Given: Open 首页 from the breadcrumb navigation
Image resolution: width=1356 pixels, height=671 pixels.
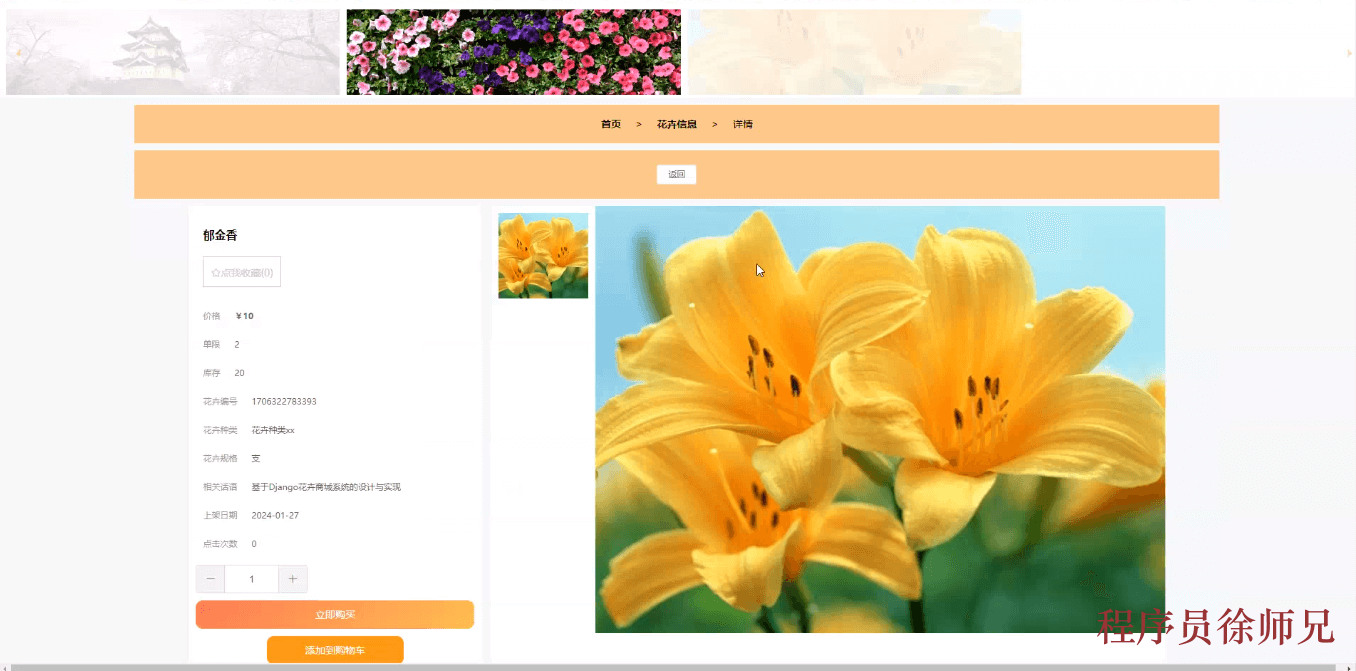Looking at the screenshot, I should [x=610, y=123].
